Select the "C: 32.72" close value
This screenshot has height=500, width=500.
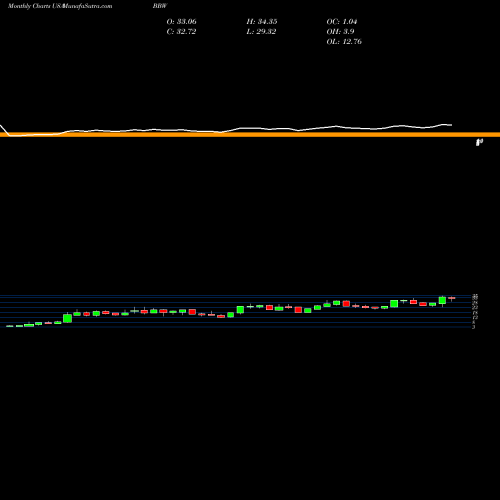181,31
